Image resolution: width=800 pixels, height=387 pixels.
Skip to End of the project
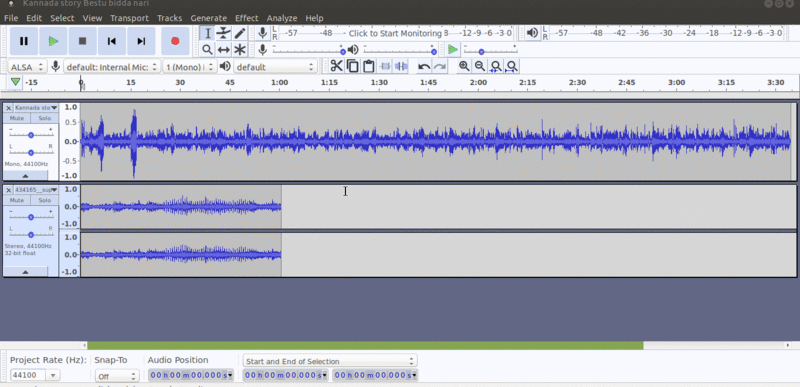coord(141,41)
